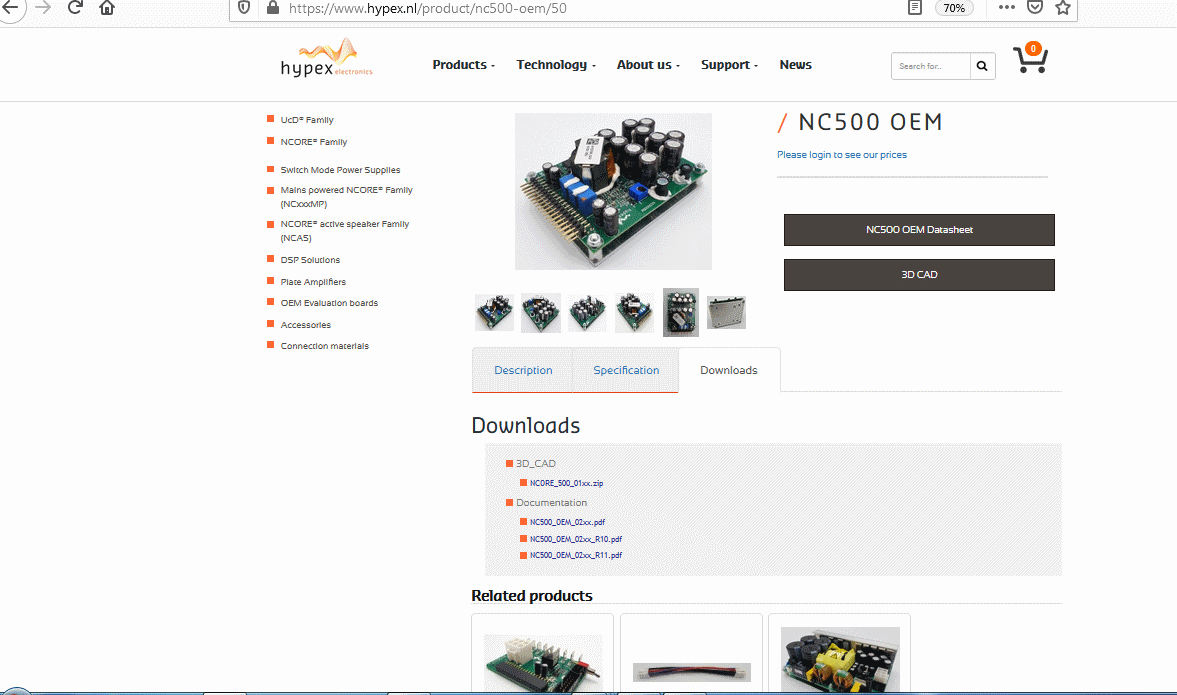Viewport: 1177px width, 695px height.
Task: Click the browser forward arrow
Action: [x=43, y=8]
